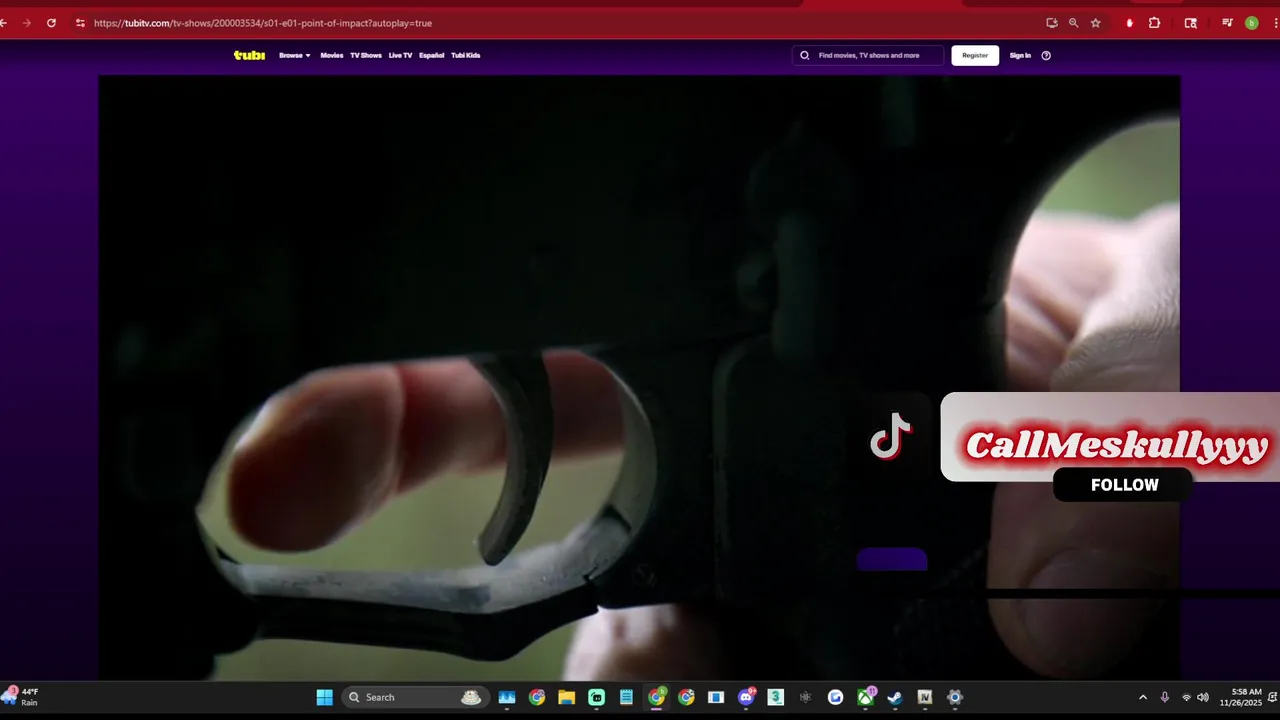Image resolution: width=1280 pixels, height=720 pixels.
Task: Go to TV Shows
Action: click(x=366, y=55)
